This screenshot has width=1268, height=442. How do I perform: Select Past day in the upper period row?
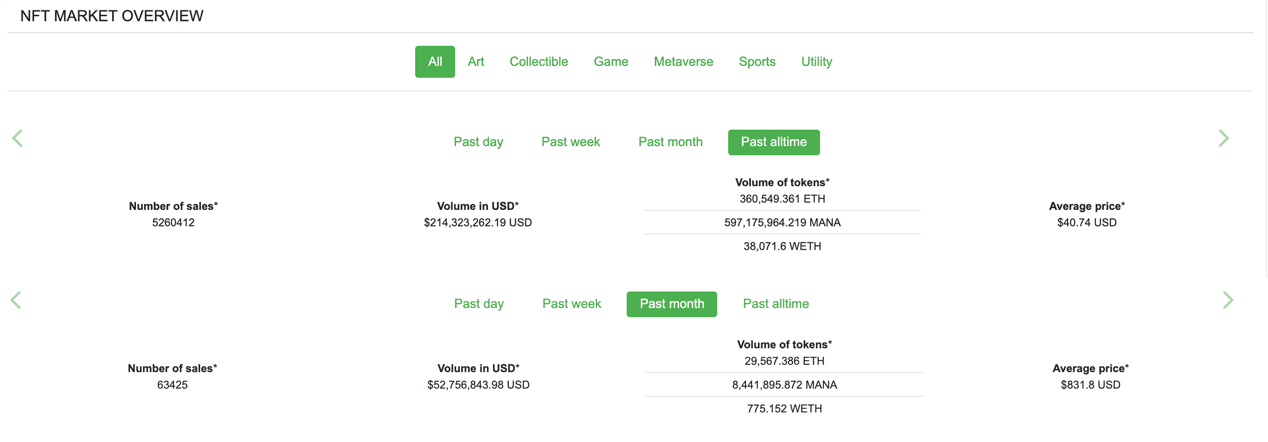pos(478,142)
